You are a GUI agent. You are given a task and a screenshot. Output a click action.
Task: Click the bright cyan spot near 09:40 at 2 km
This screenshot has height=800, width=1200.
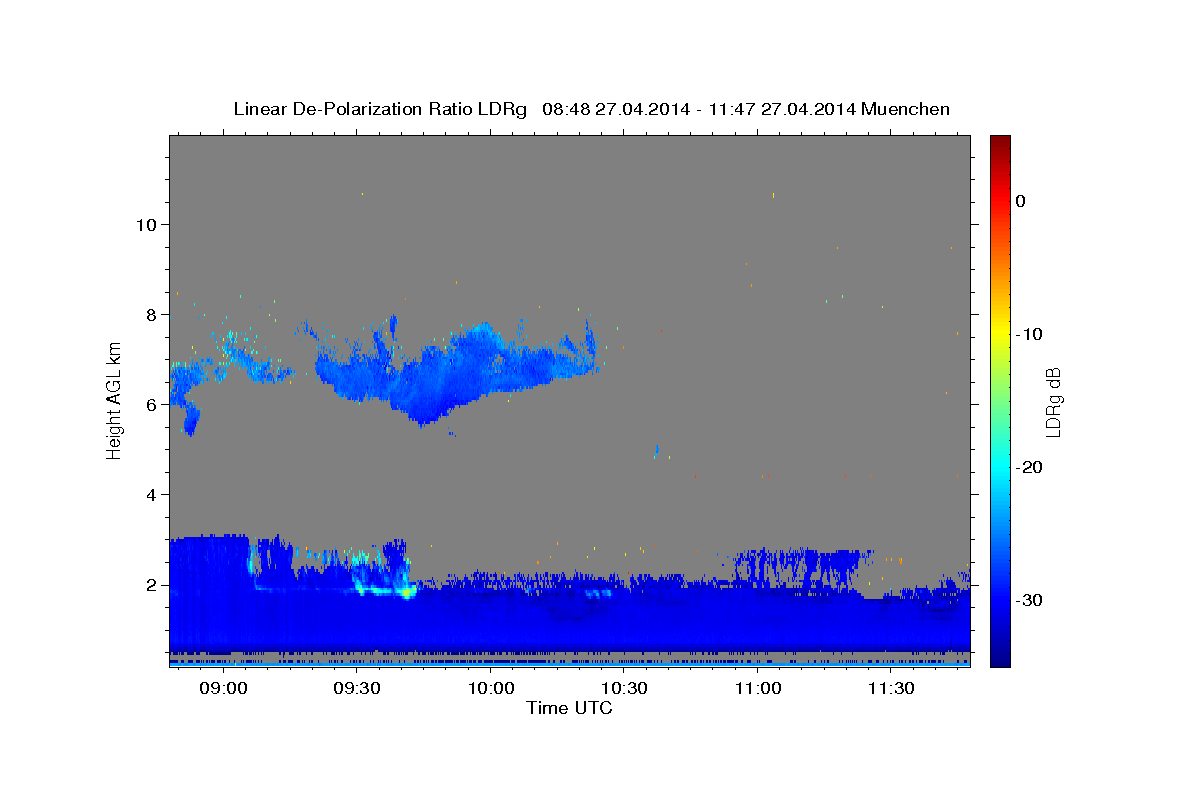(x=407, y=592)
